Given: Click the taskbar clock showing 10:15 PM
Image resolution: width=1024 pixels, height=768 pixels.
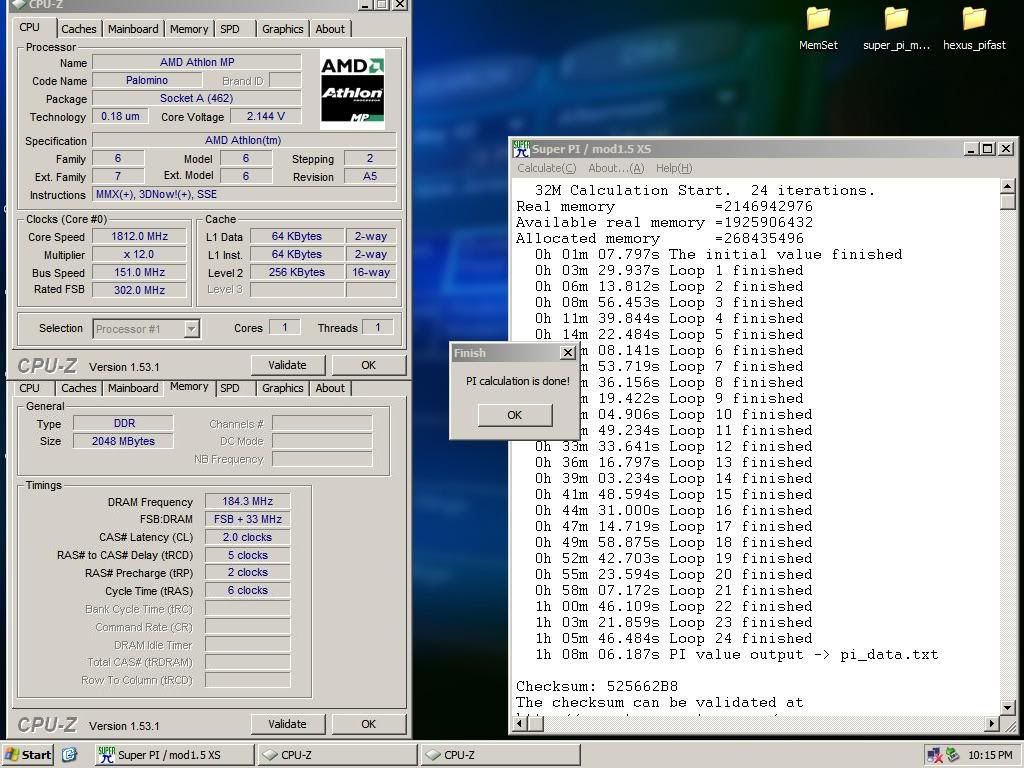Looking at the screenshot, I should (x=990, y=755).
